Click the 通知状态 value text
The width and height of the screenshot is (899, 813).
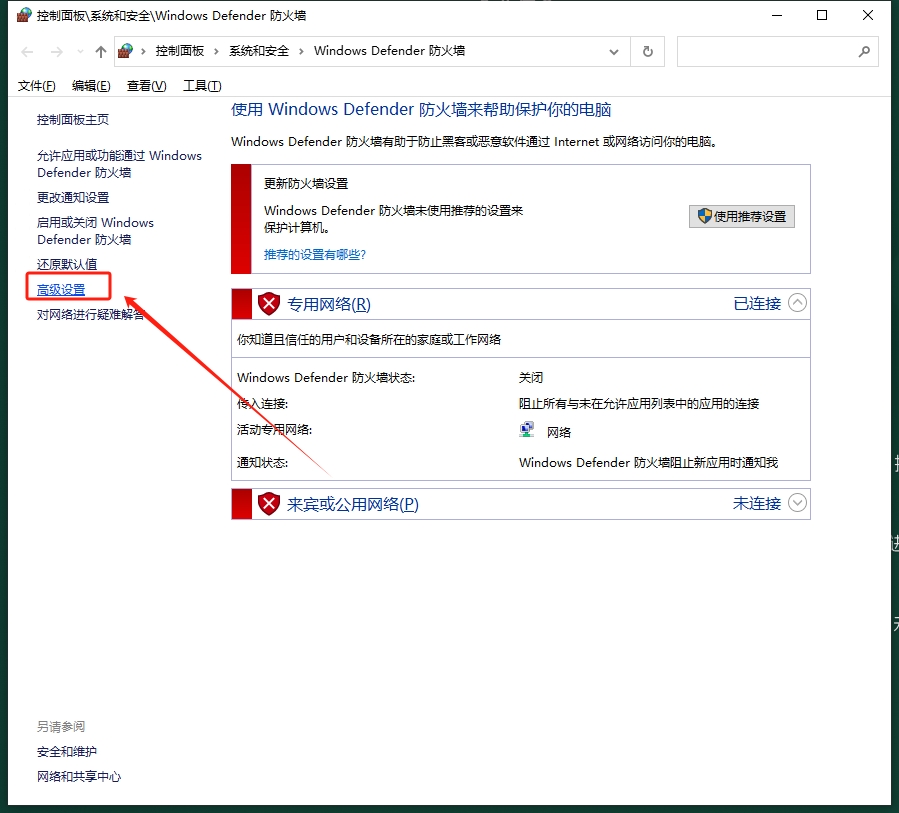pos(648,462)
